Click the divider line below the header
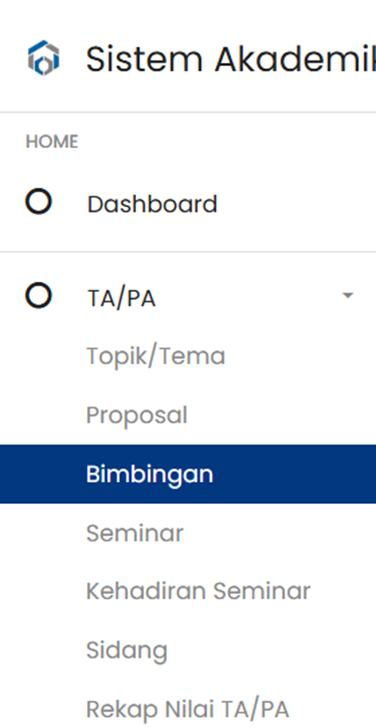 [188, 112]
